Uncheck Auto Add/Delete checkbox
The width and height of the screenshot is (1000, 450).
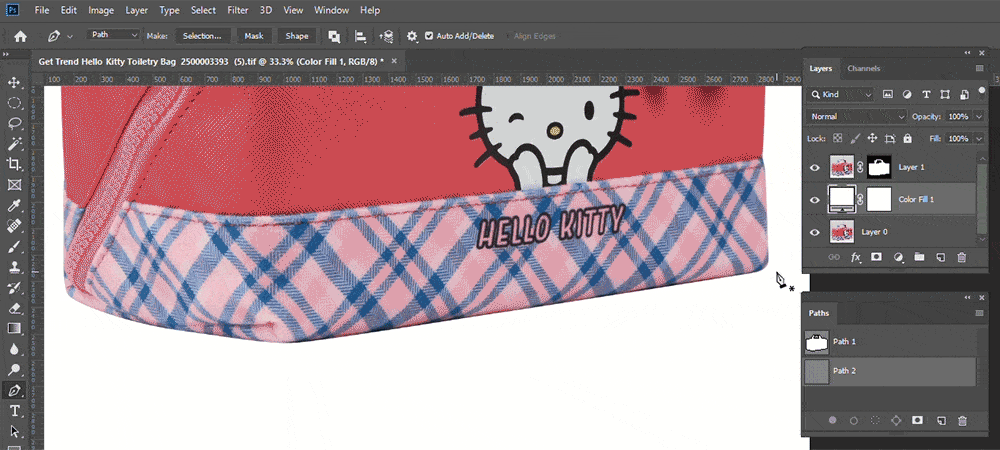(x=429, y=36)
